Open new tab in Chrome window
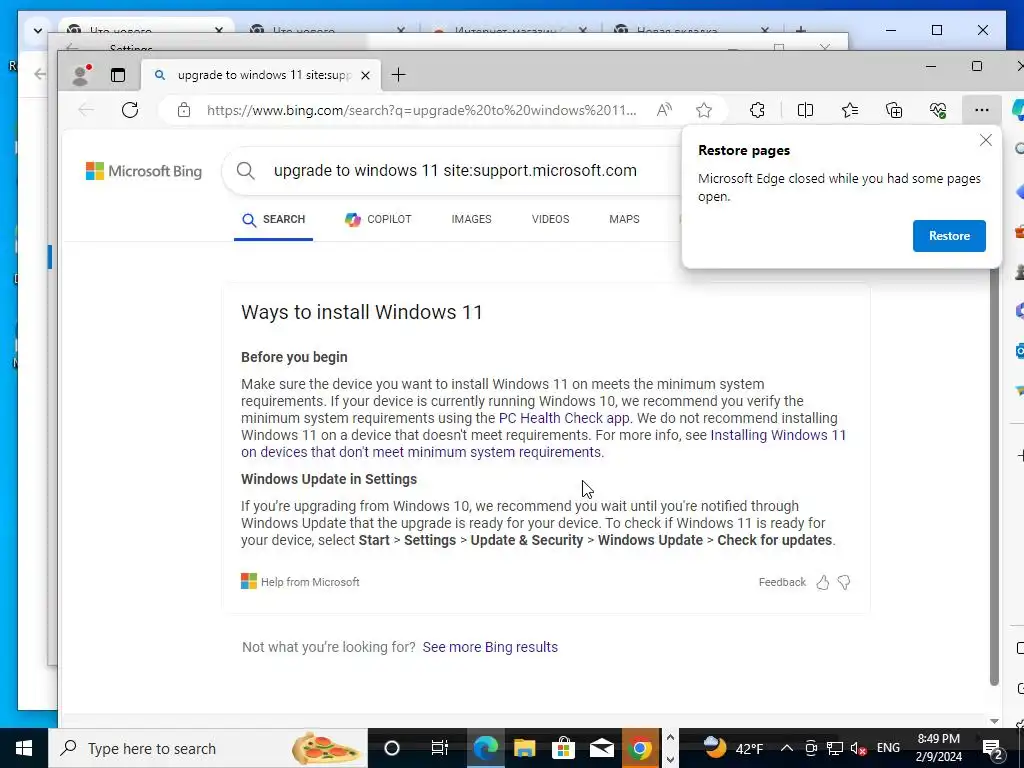This screenshot has width=1024, height=768. click(x=801, y=29)
